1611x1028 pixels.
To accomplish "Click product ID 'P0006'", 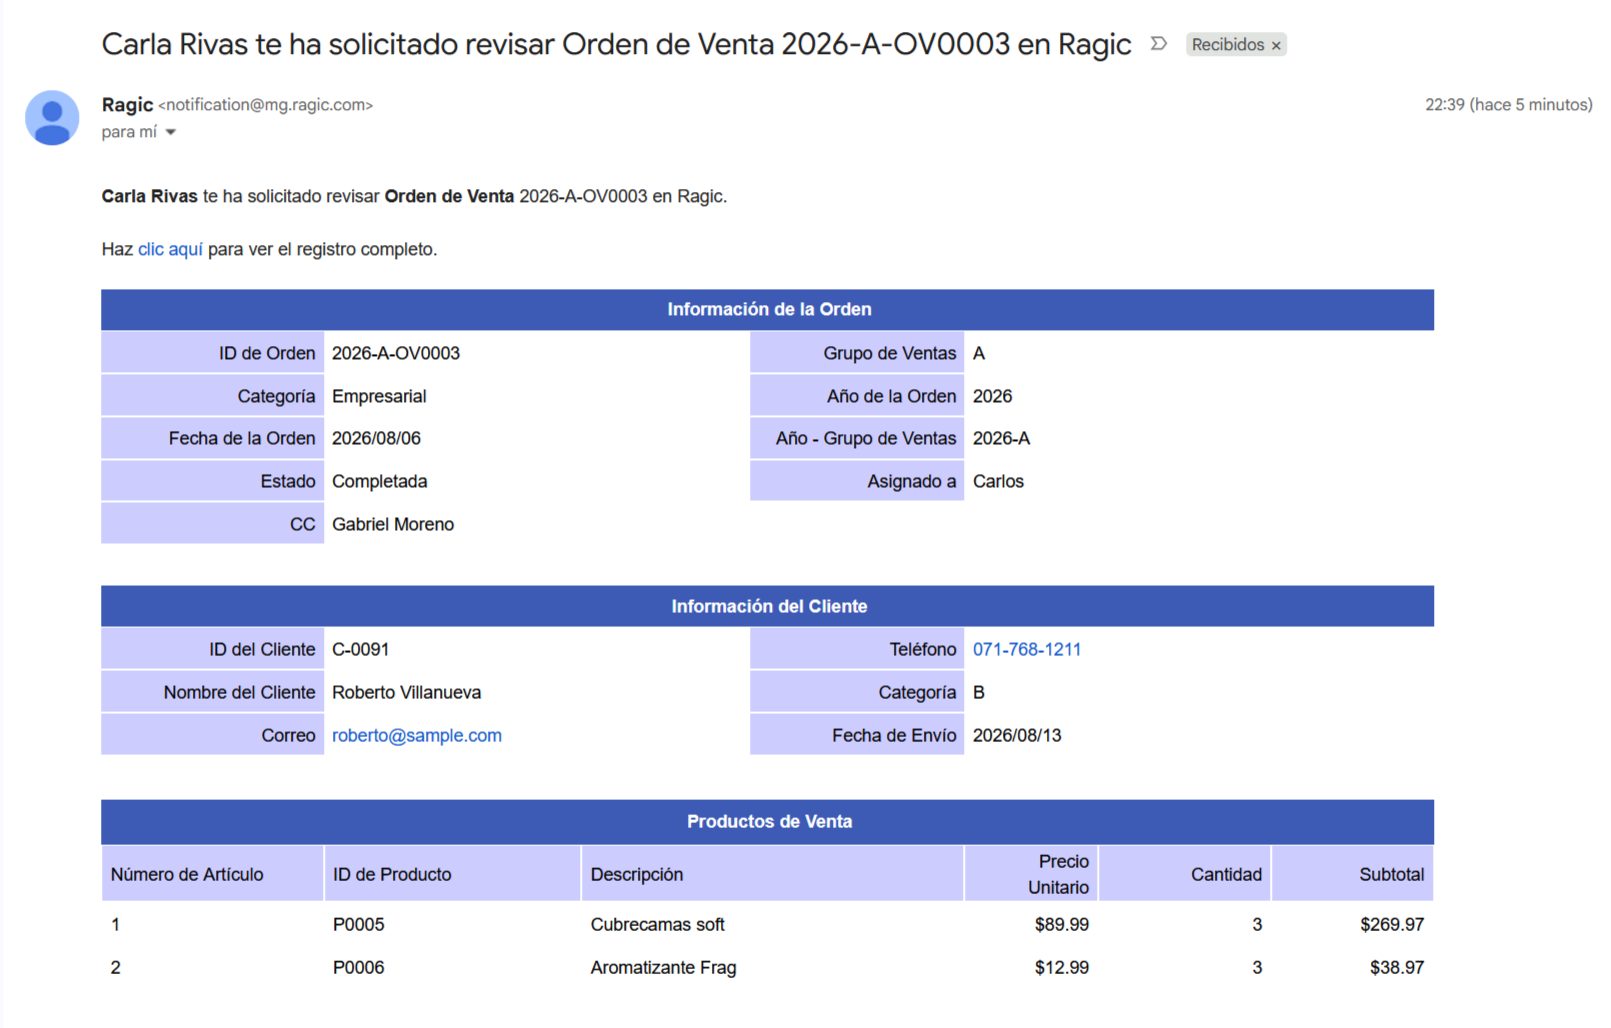I will click(x=358, y=967).
